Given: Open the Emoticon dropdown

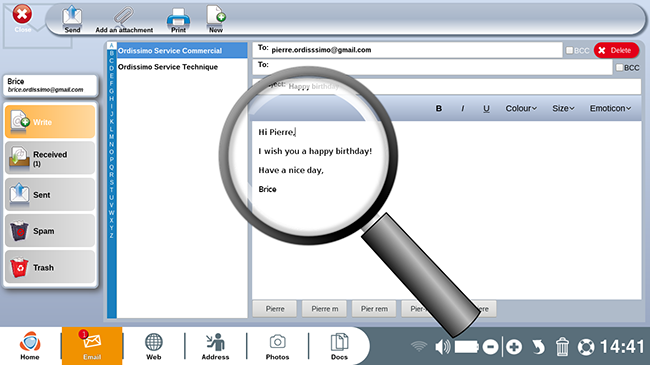Looking at the screenshot, I should pos(610,108).
